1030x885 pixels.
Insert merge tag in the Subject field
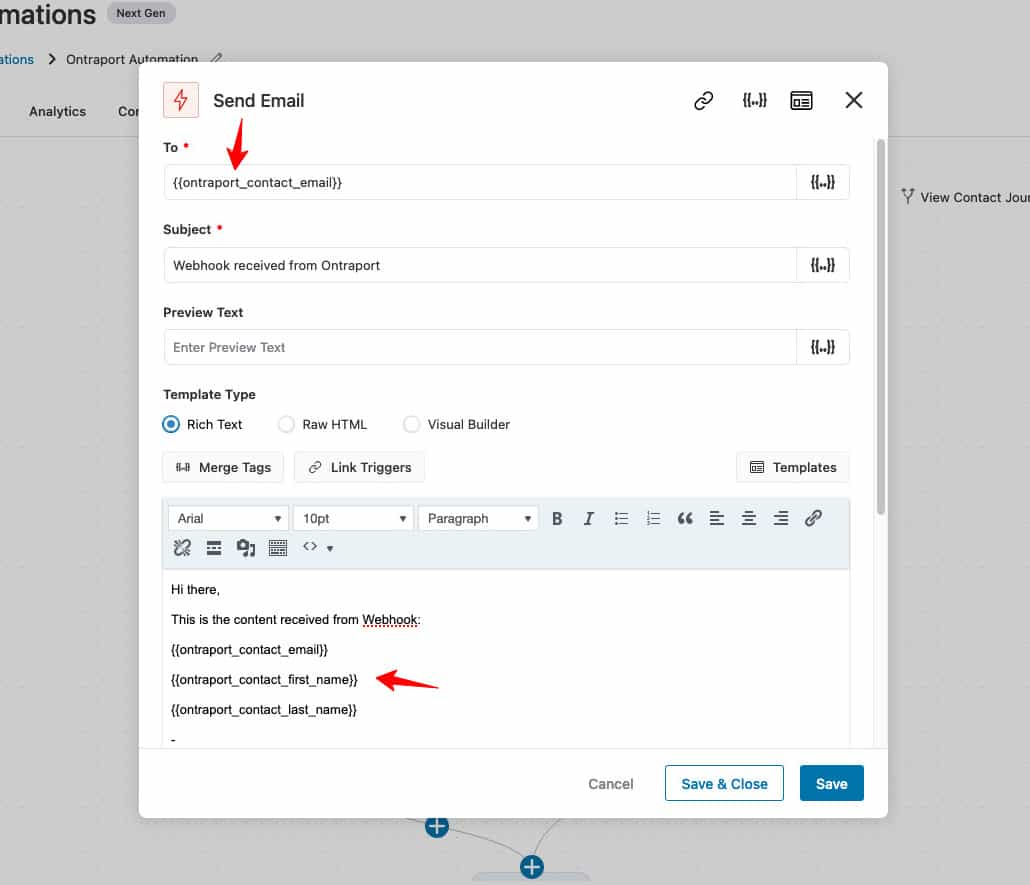click(822, 265)
